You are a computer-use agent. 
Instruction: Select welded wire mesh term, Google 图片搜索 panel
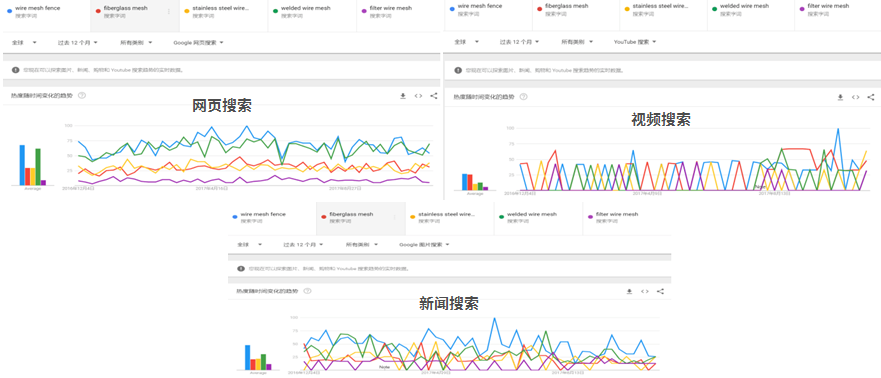pos(537,217)
